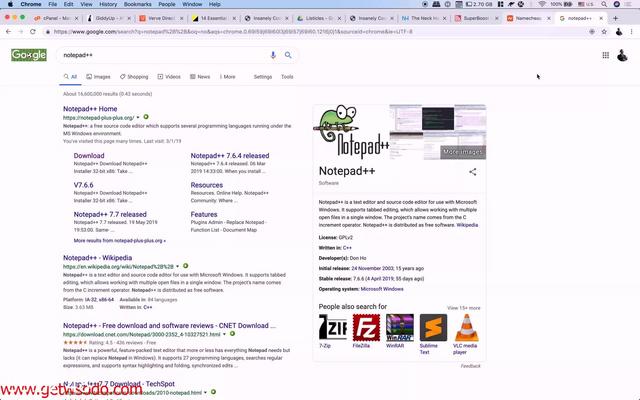
Task: Click the green badge beside the Wikipedia URL
Action: click(x=186, y=266)
